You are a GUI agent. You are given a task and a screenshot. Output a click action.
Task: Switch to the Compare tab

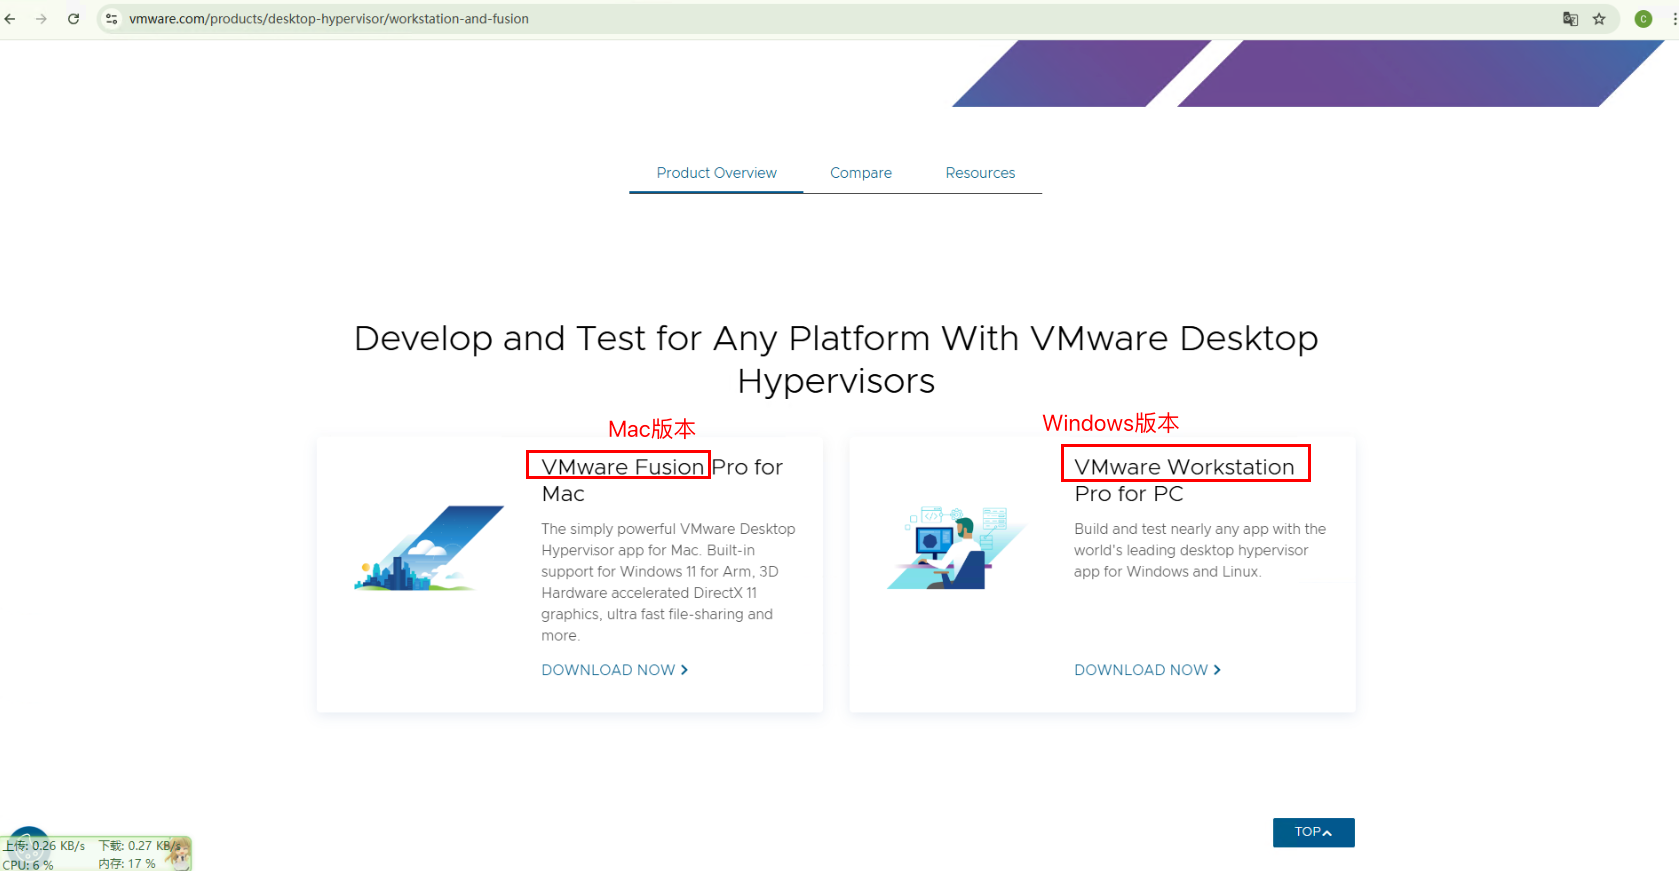861,173
